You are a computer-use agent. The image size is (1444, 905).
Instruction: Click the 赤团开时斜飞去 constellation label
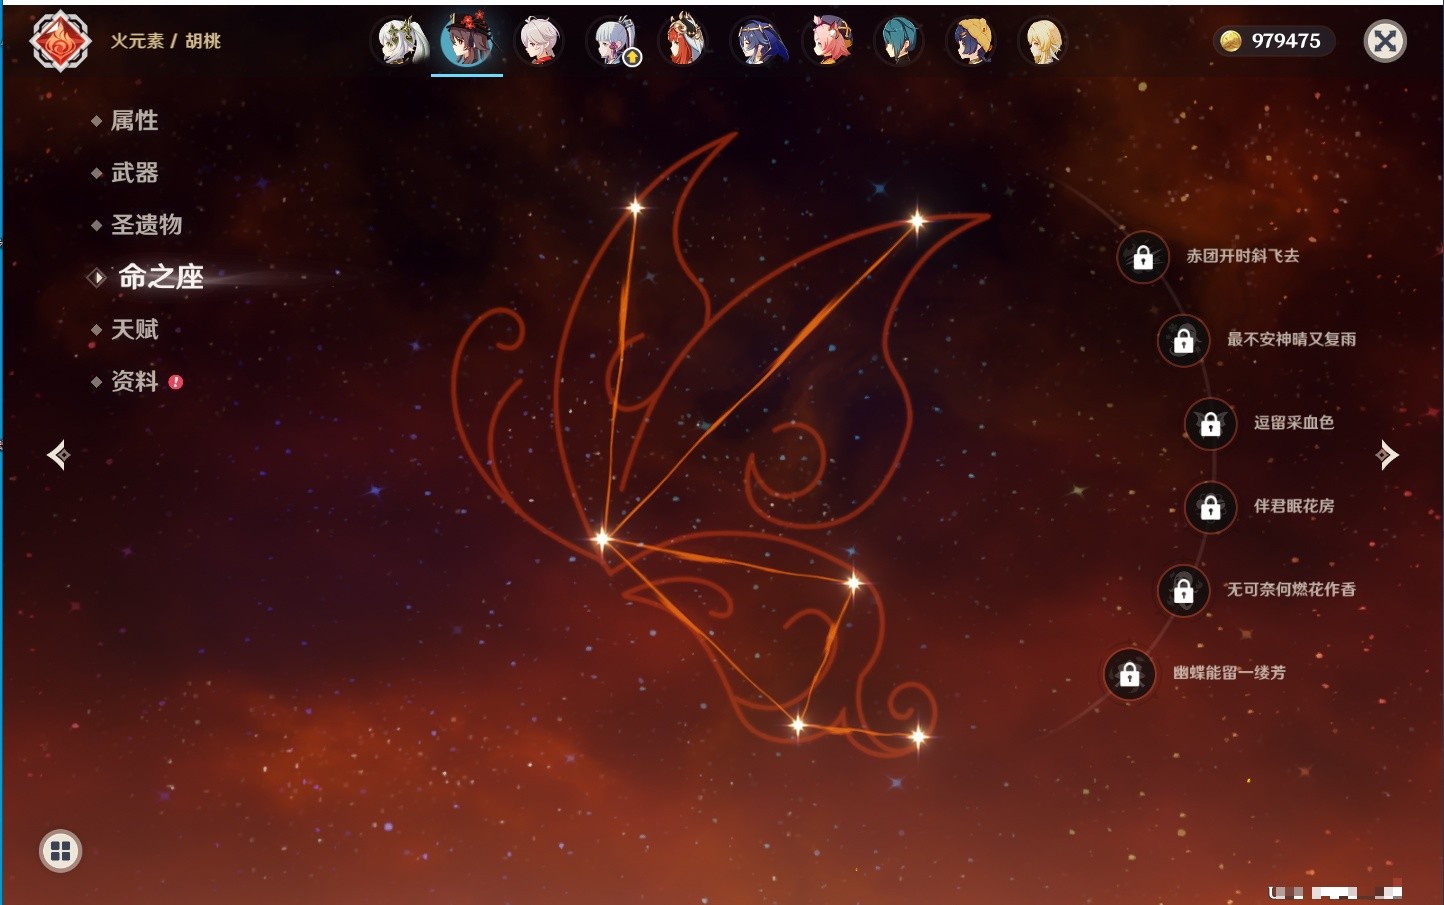pos(1243,256)
